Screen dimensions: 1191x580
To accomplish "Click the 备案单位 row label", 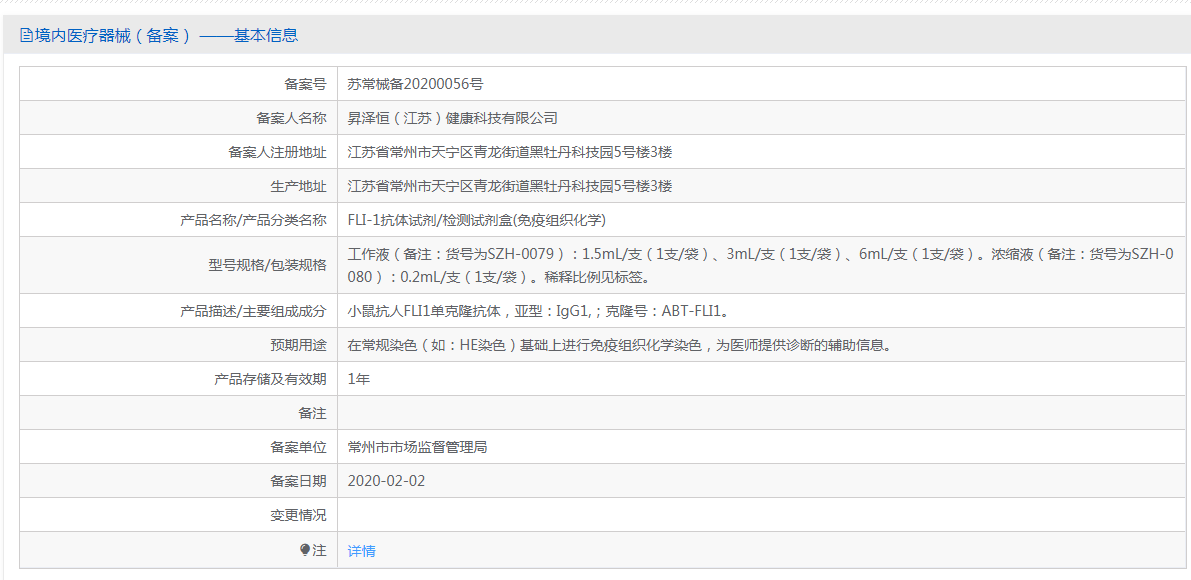I will click(299, 447).
